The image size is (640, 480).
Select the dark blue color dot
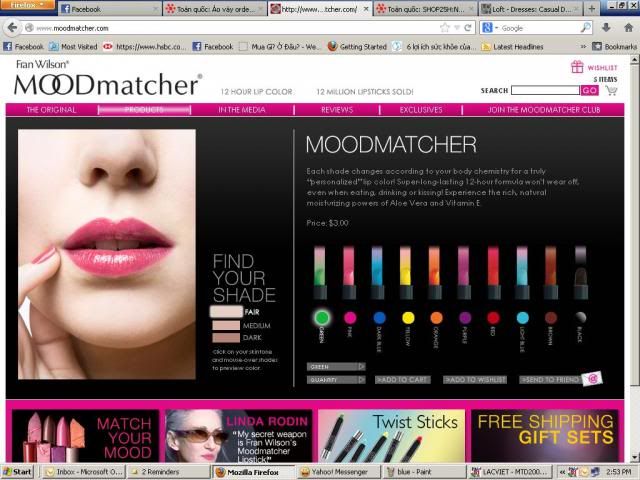(379, 317)
